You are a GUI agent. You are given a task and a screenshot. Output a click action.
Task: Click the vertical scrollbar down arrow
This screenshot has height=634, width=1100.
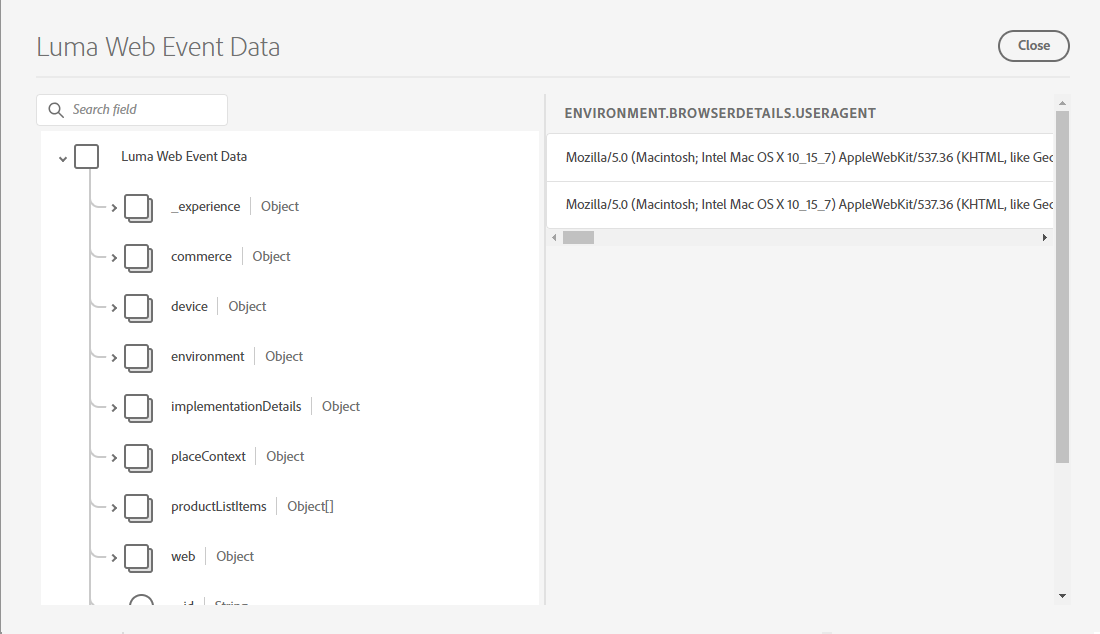[x=1062, y=596]
